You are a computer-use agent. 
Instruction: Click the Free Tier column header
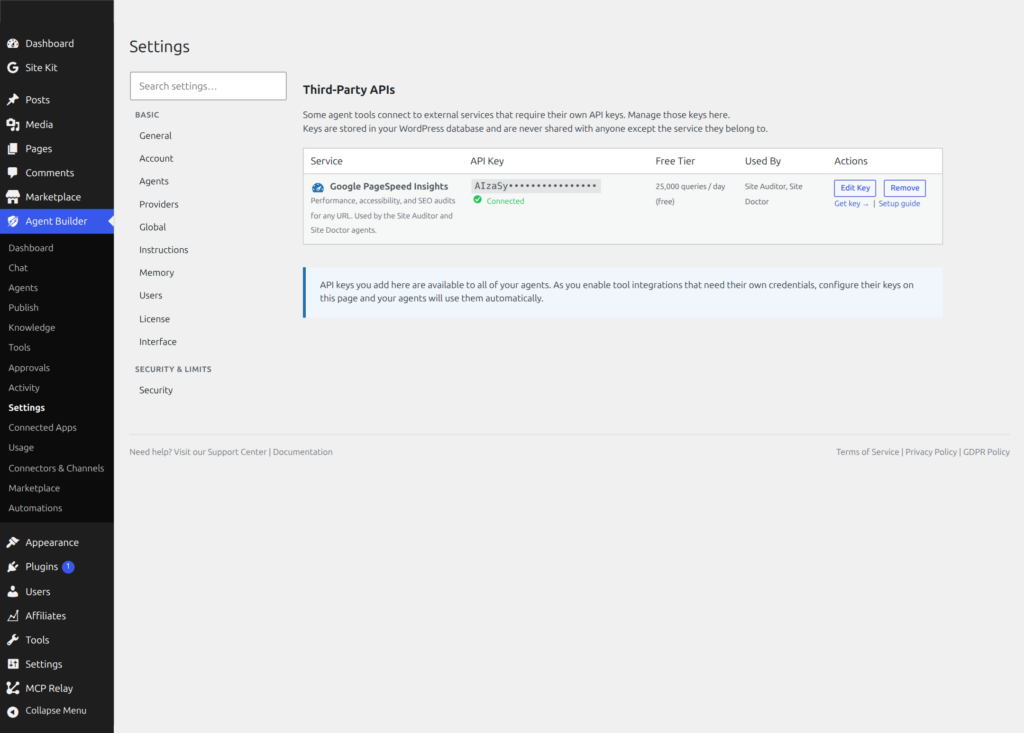coord(675,161)
